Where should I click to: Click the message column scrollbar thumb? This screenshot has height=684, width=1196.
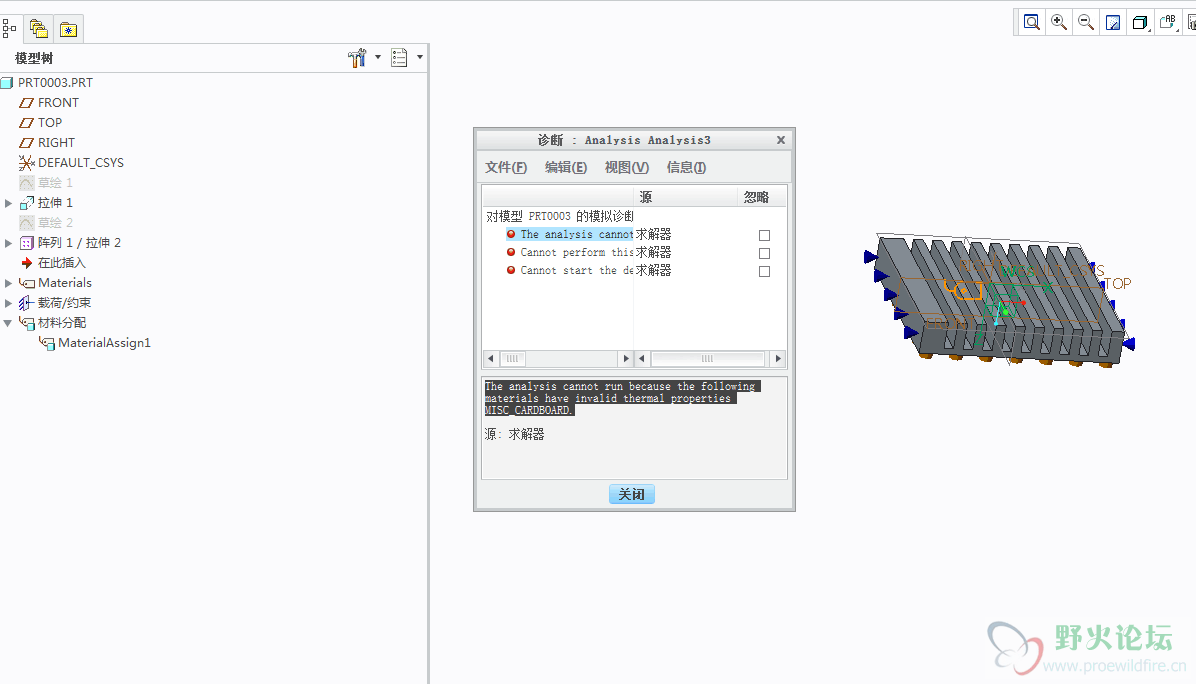(512, 358)
